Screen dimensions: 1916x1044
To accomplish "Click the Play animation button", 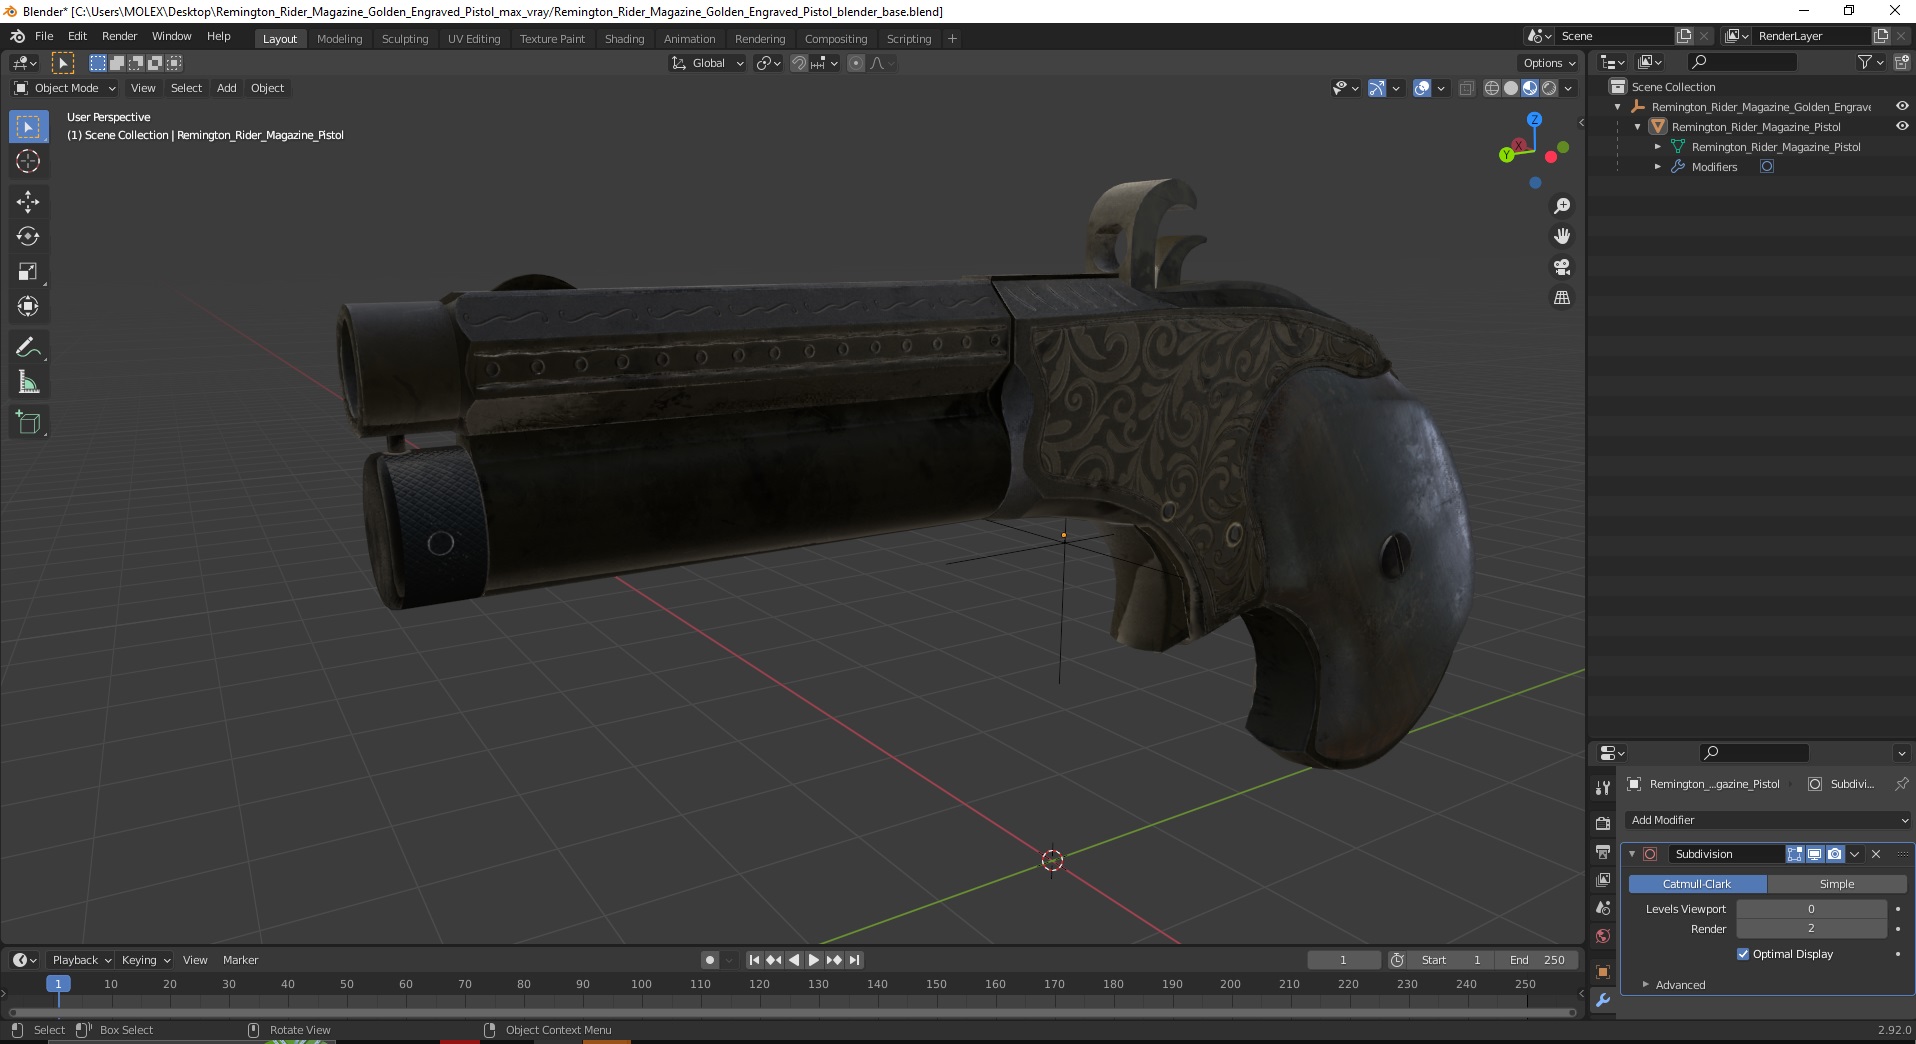I will click(814, 960).
